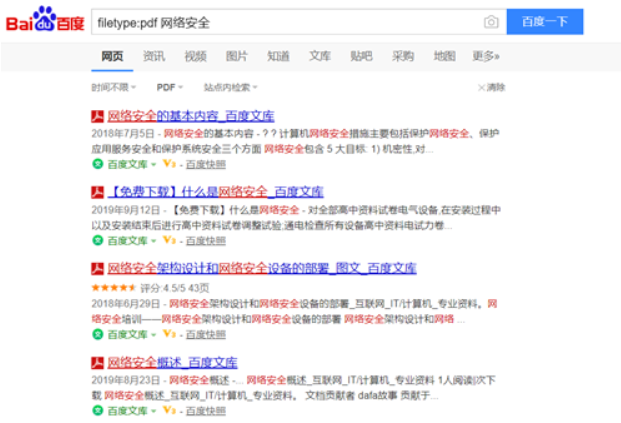This screenshot has height=423, width=621.
Task: Click PDF icon beside 网络安全架构设计 result
Action: click(97, 268)
